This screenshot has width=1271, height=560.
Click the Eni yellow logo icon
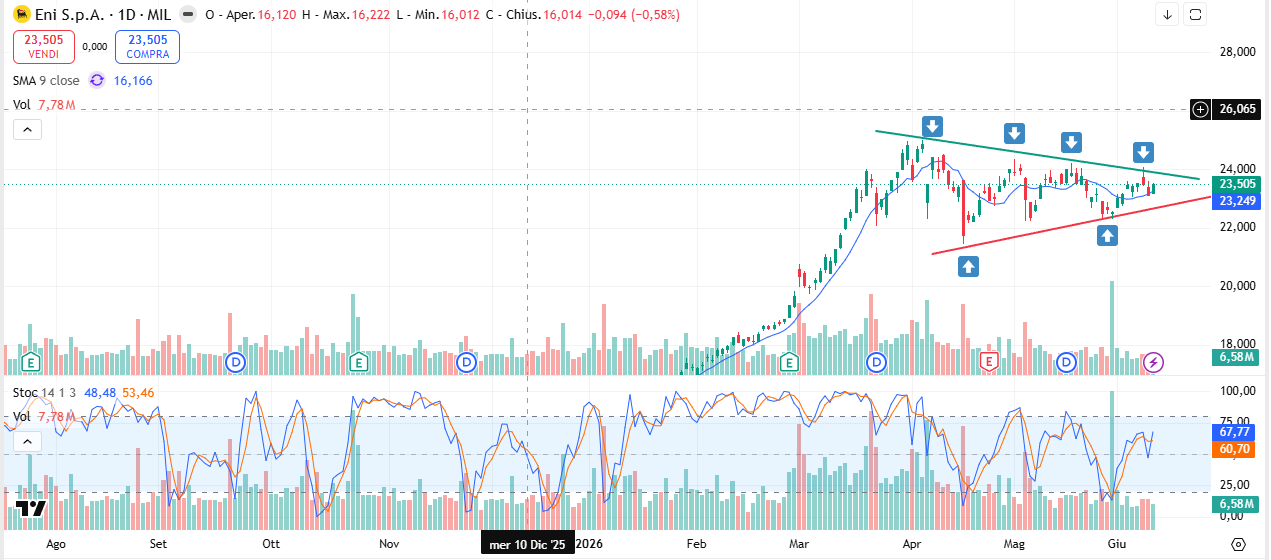20,16
